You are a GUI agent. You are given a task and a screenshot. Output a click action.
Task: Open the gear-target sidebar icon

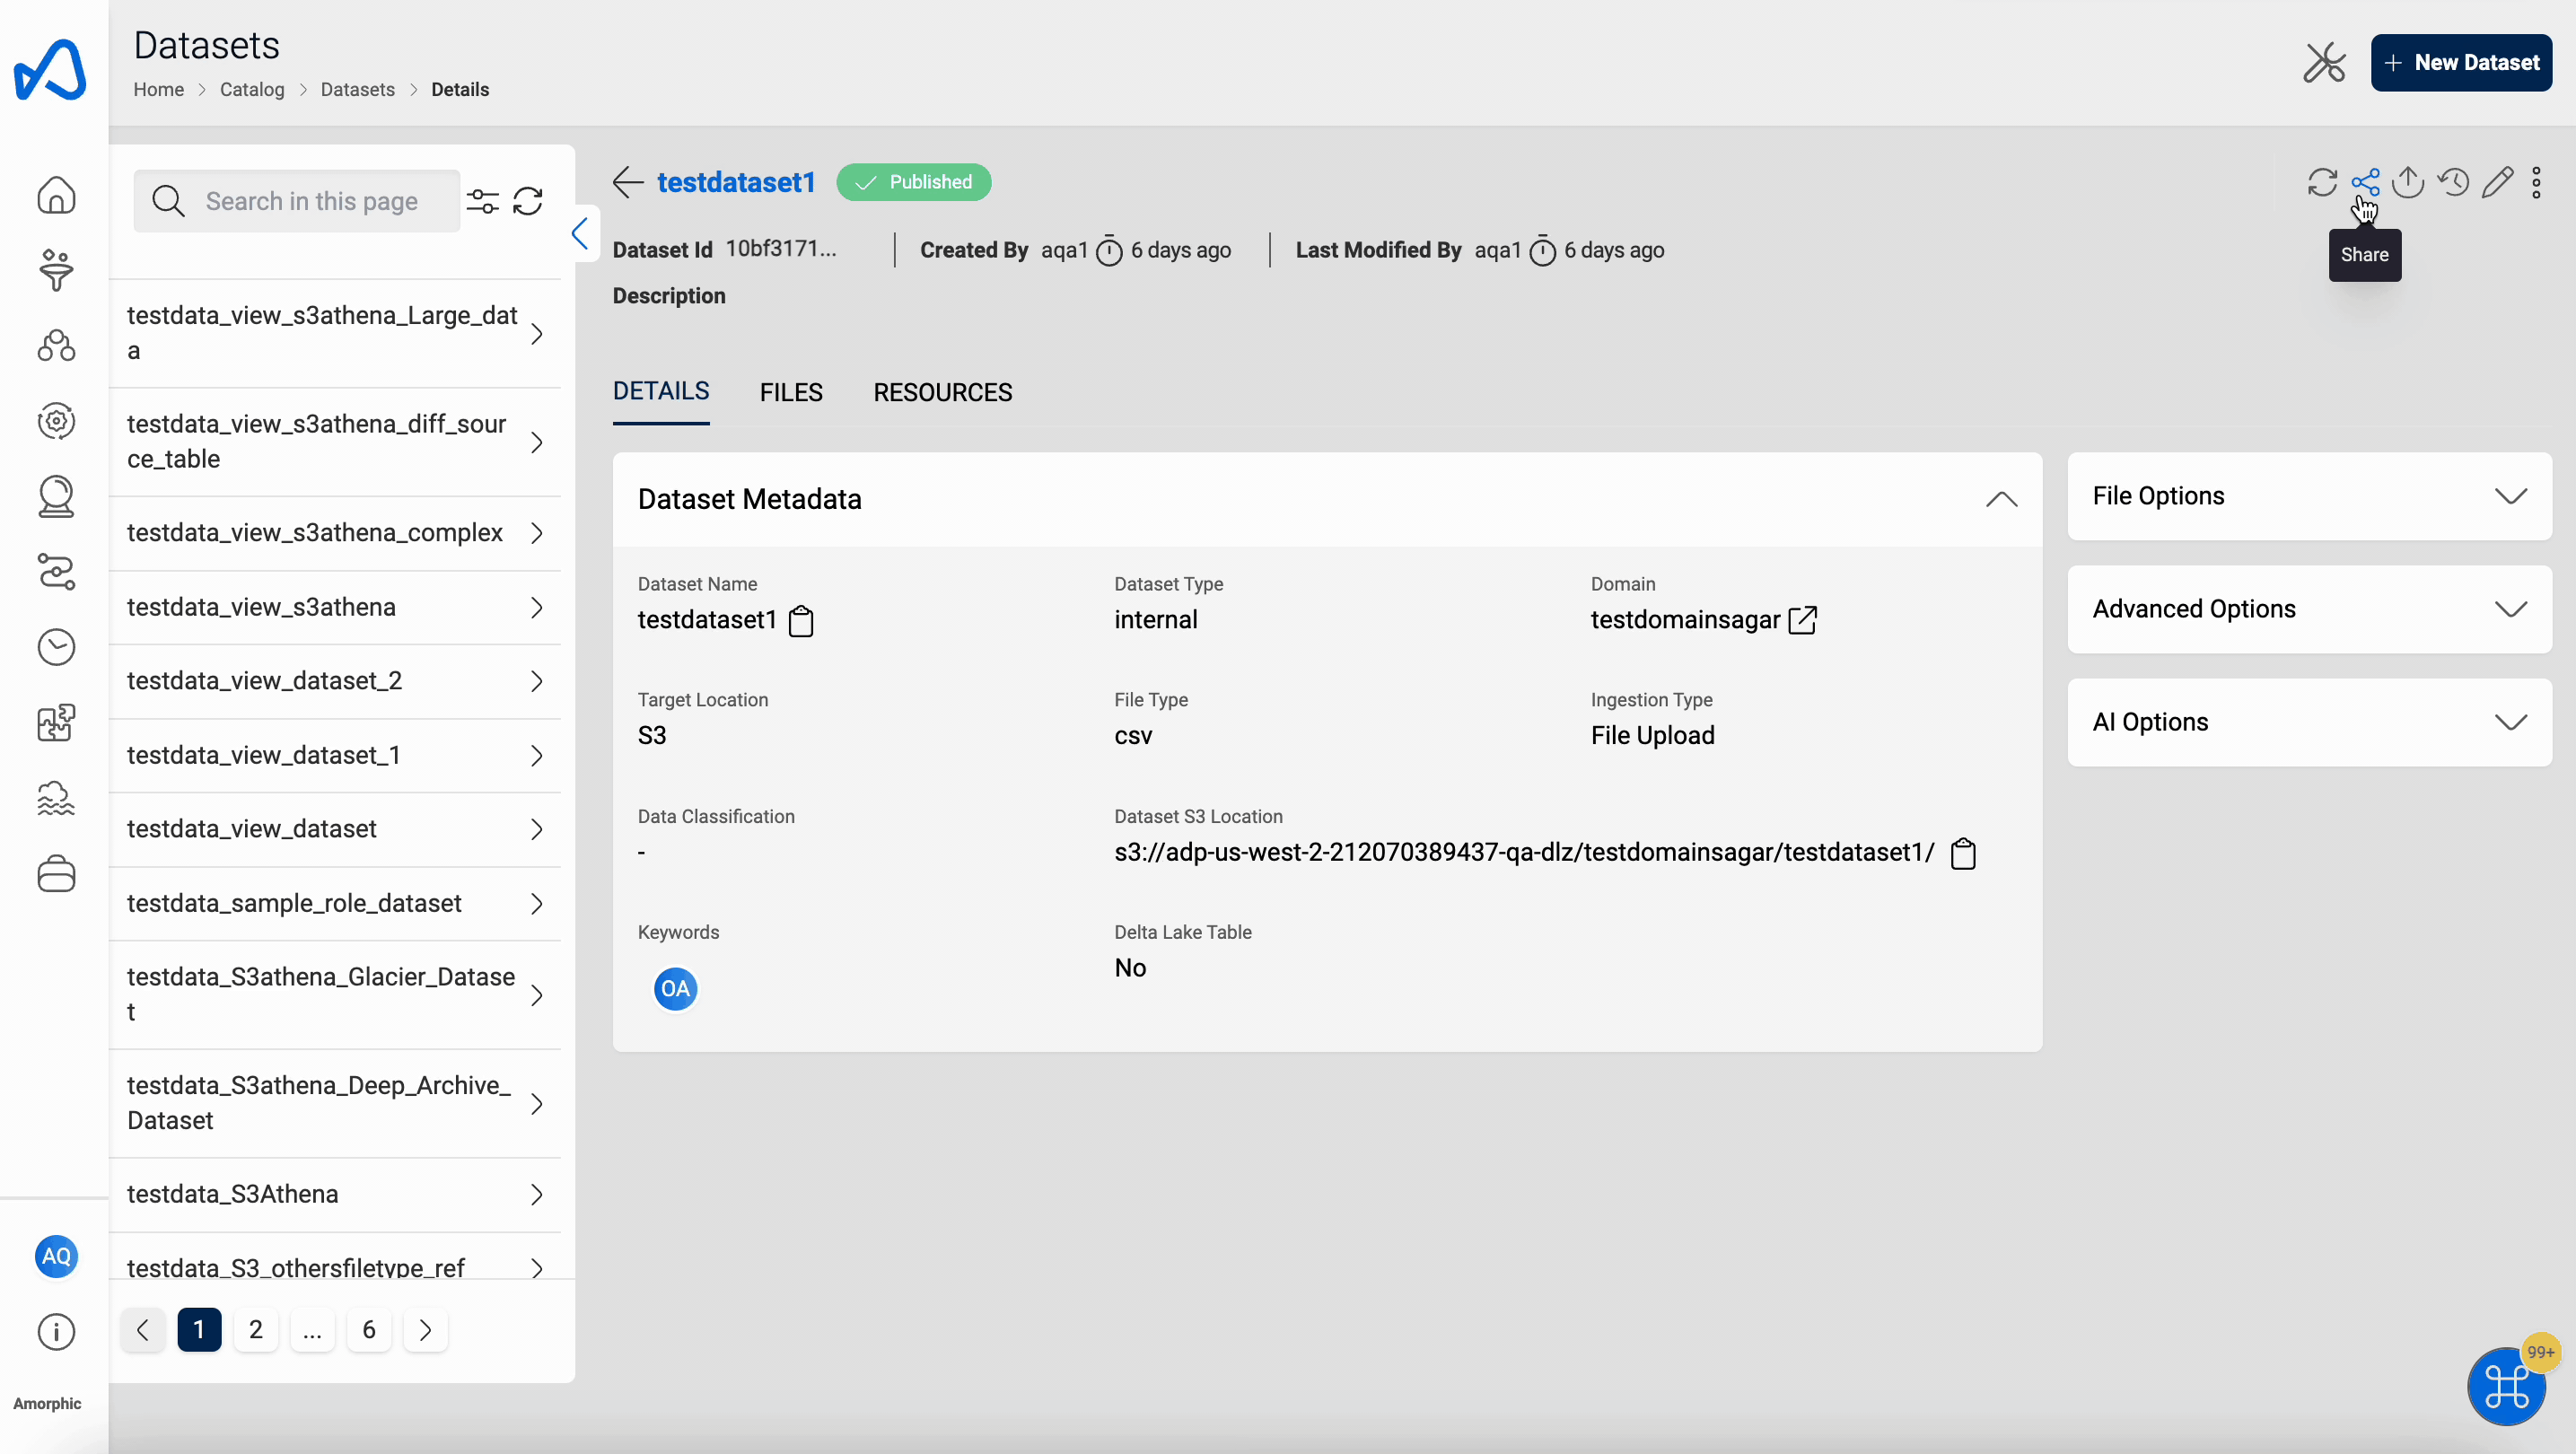(x=56, y=421)
